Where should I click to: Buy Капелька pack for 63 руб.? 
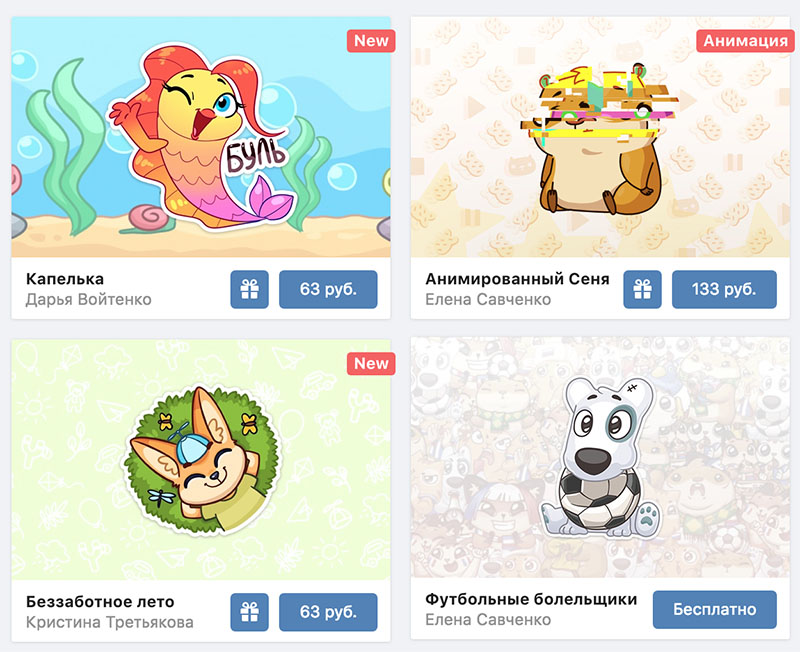click(x=328, y=289)
